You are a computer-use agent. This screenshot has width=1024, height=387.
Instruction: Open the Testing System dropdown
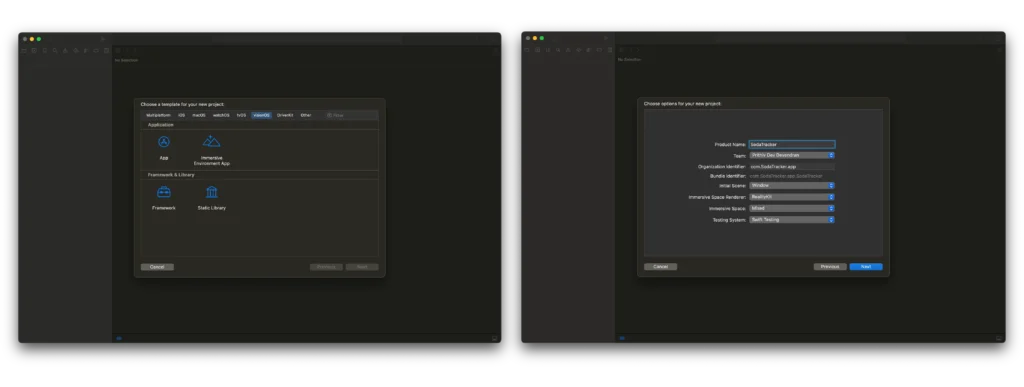pyautogui.click(x=792, y=220)
